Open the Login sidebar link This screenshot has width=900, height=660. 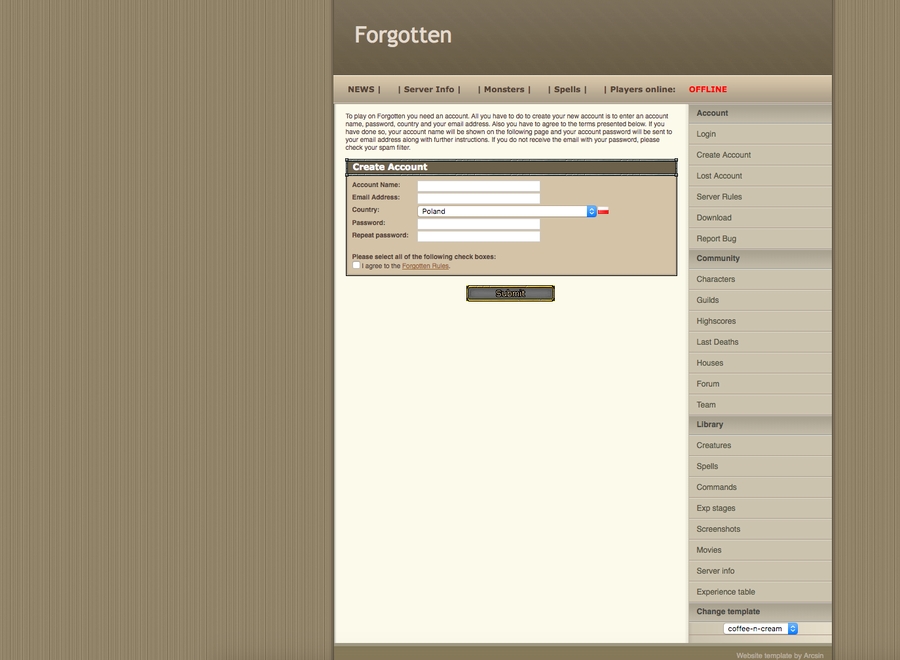(x=706, y=134)
